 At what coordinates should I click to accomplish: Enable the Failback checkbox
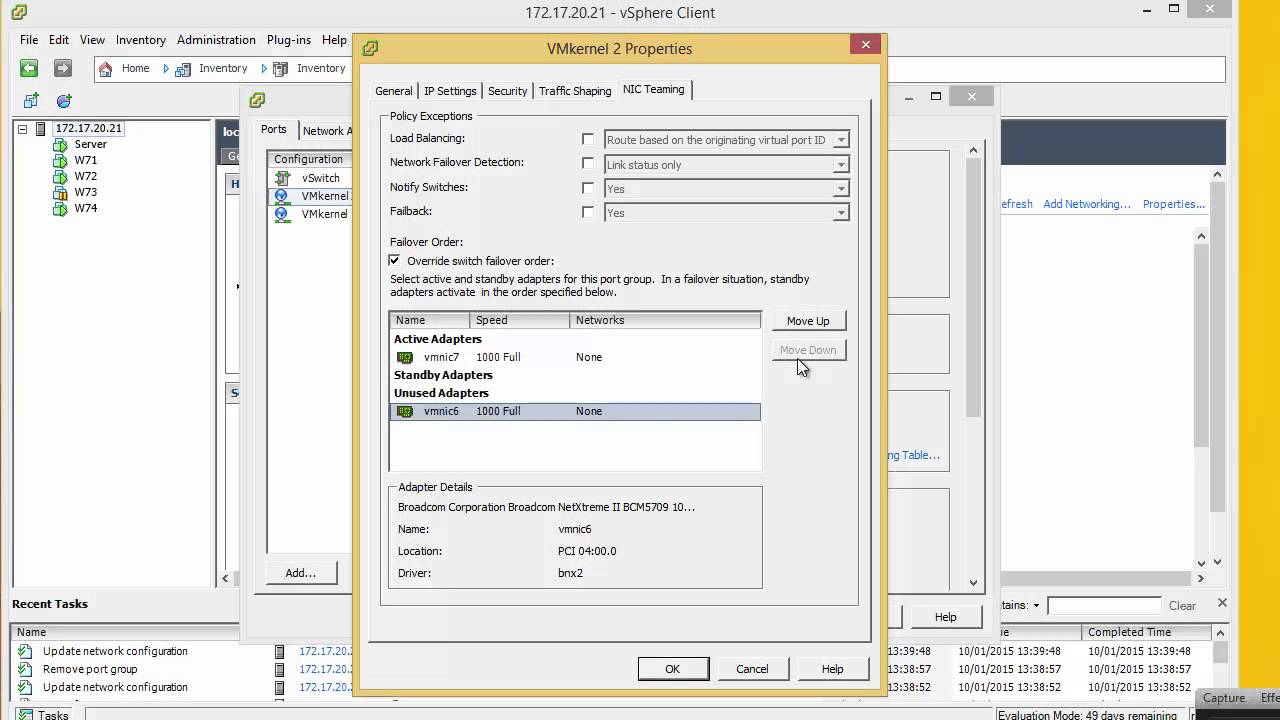coord(588,212)
